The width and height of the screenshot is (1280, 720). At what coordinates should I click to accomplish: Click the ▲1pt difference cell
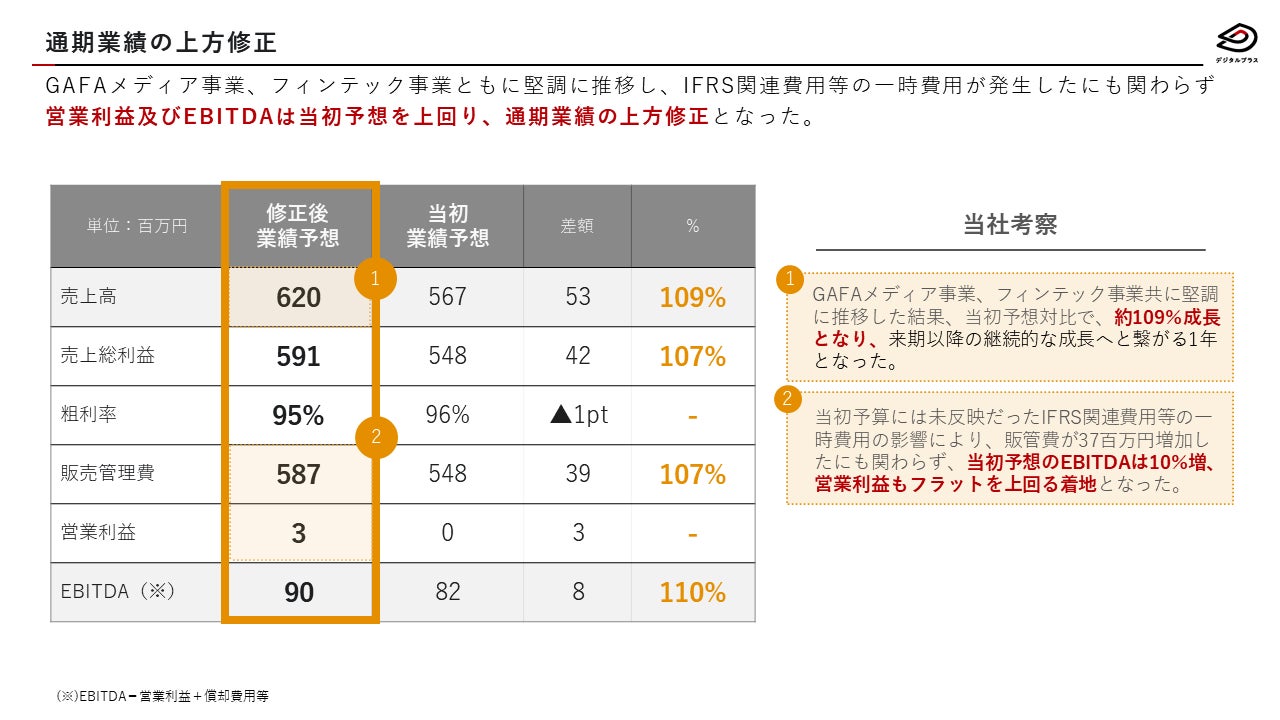578,415
